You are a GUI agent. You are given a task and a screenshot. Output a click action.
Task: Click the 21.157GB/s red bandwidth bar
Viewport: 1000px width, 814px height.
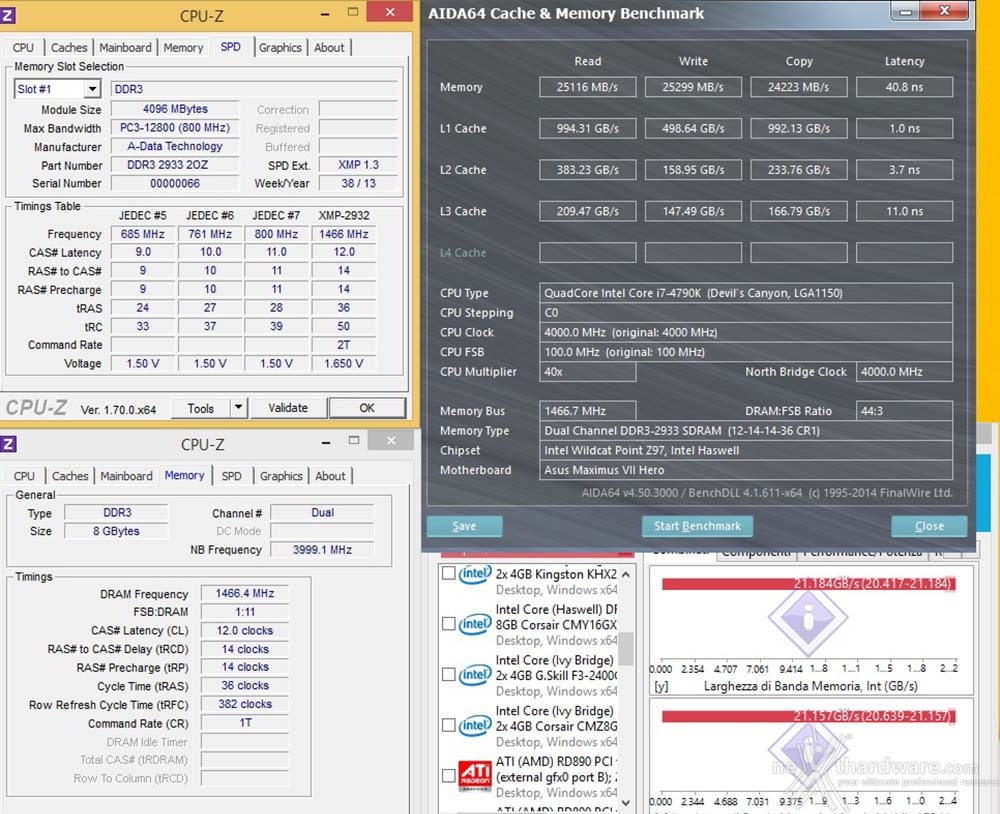pos(809,716)
